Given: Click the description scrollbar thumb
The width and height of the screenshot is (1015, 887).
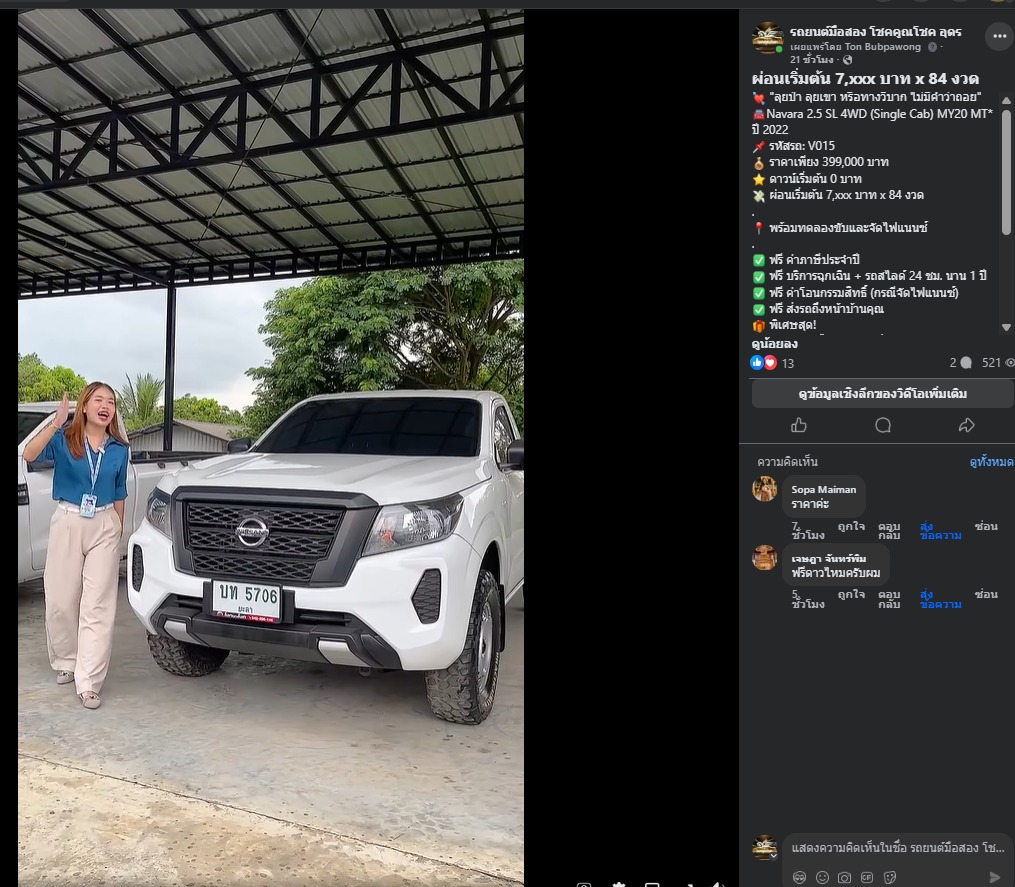Looking at the screenshot, I should point(1006,172).
